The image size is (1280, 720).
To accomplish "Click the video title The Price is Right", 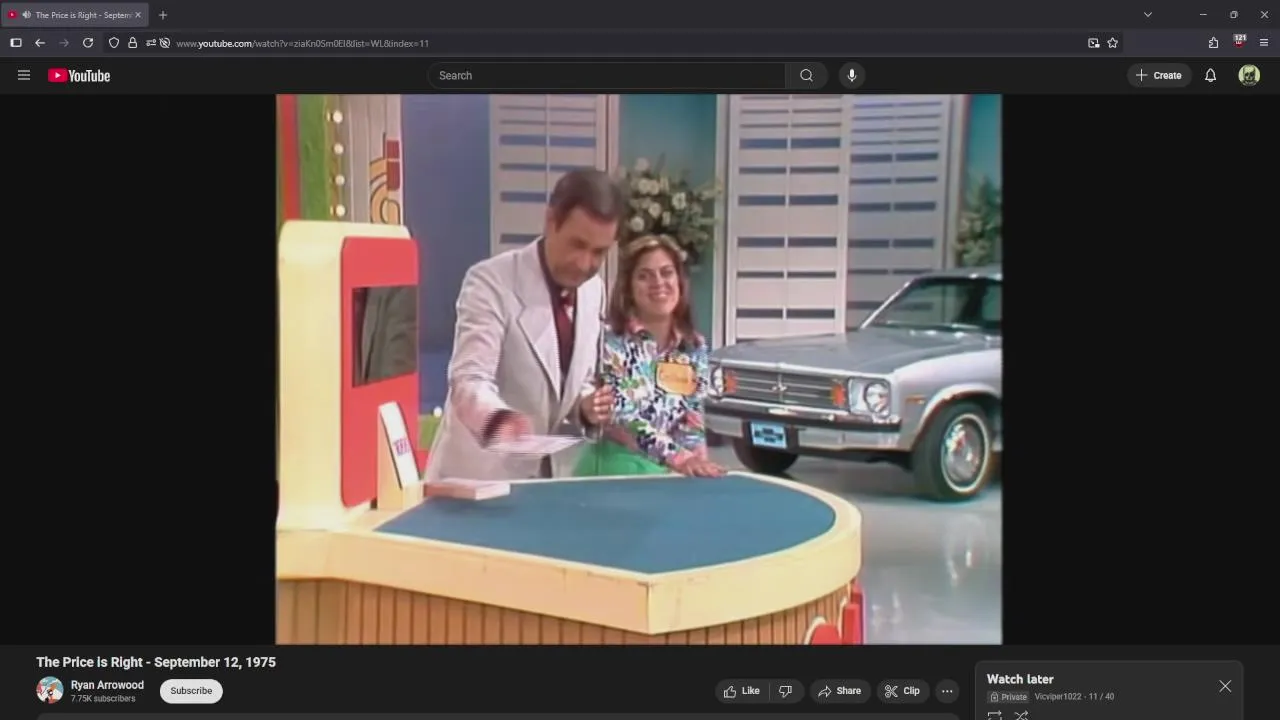I will click(156, 662).
